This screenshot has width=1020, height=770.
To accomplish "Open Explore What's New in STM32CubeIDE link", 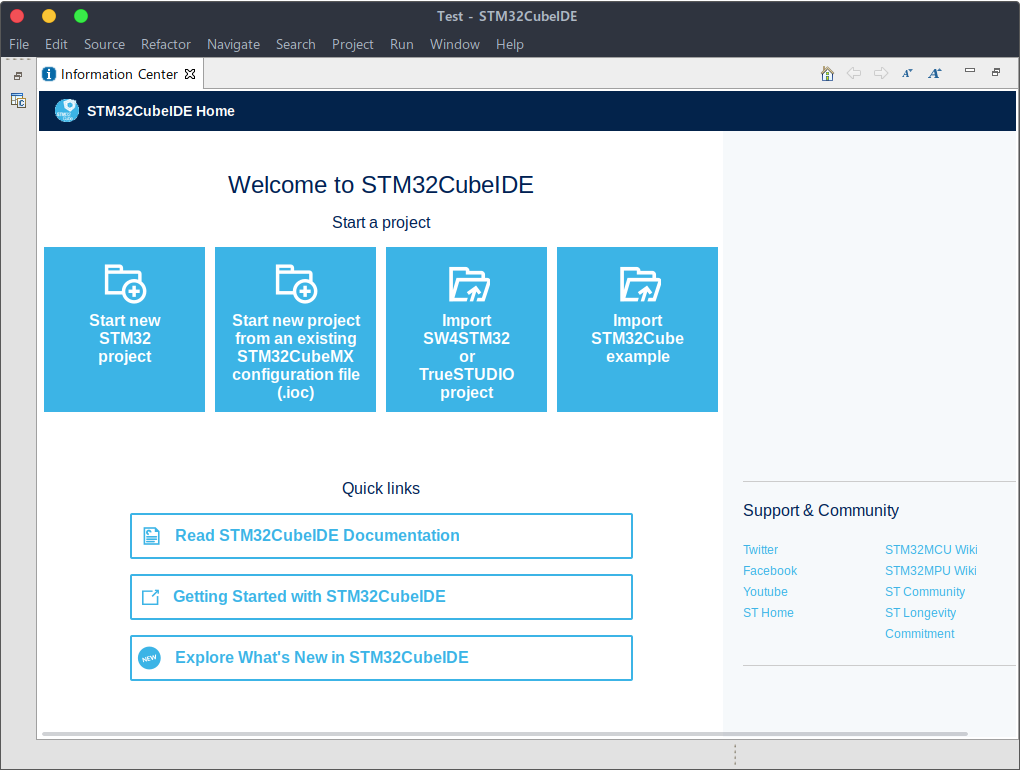I will (x=381, y=658).
